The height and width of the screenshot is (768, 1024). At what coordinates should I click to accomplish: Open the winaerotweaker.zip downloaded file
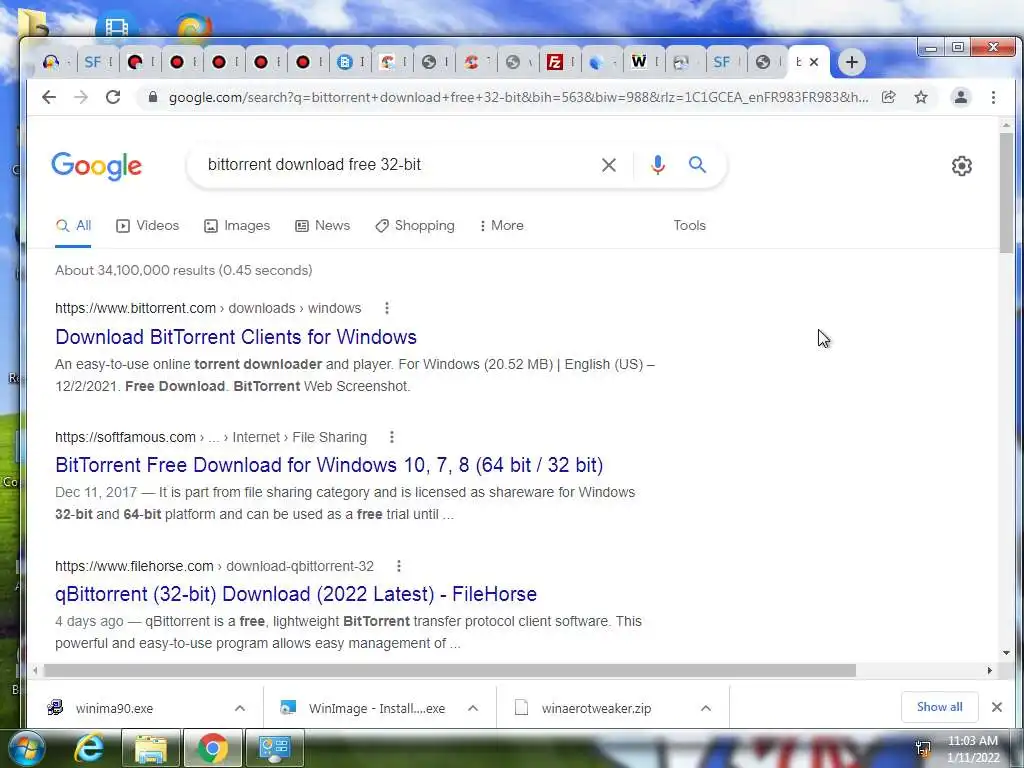(x=596, y=709)
